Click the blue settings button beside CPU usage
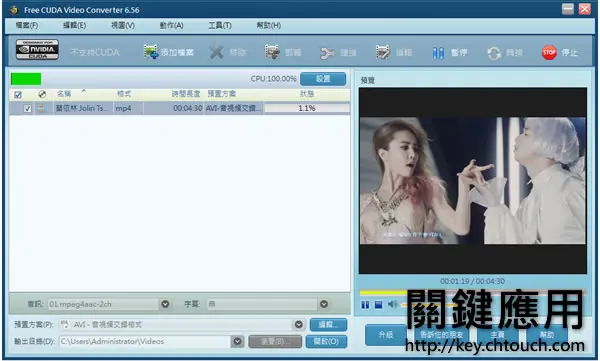 (323, 78)
